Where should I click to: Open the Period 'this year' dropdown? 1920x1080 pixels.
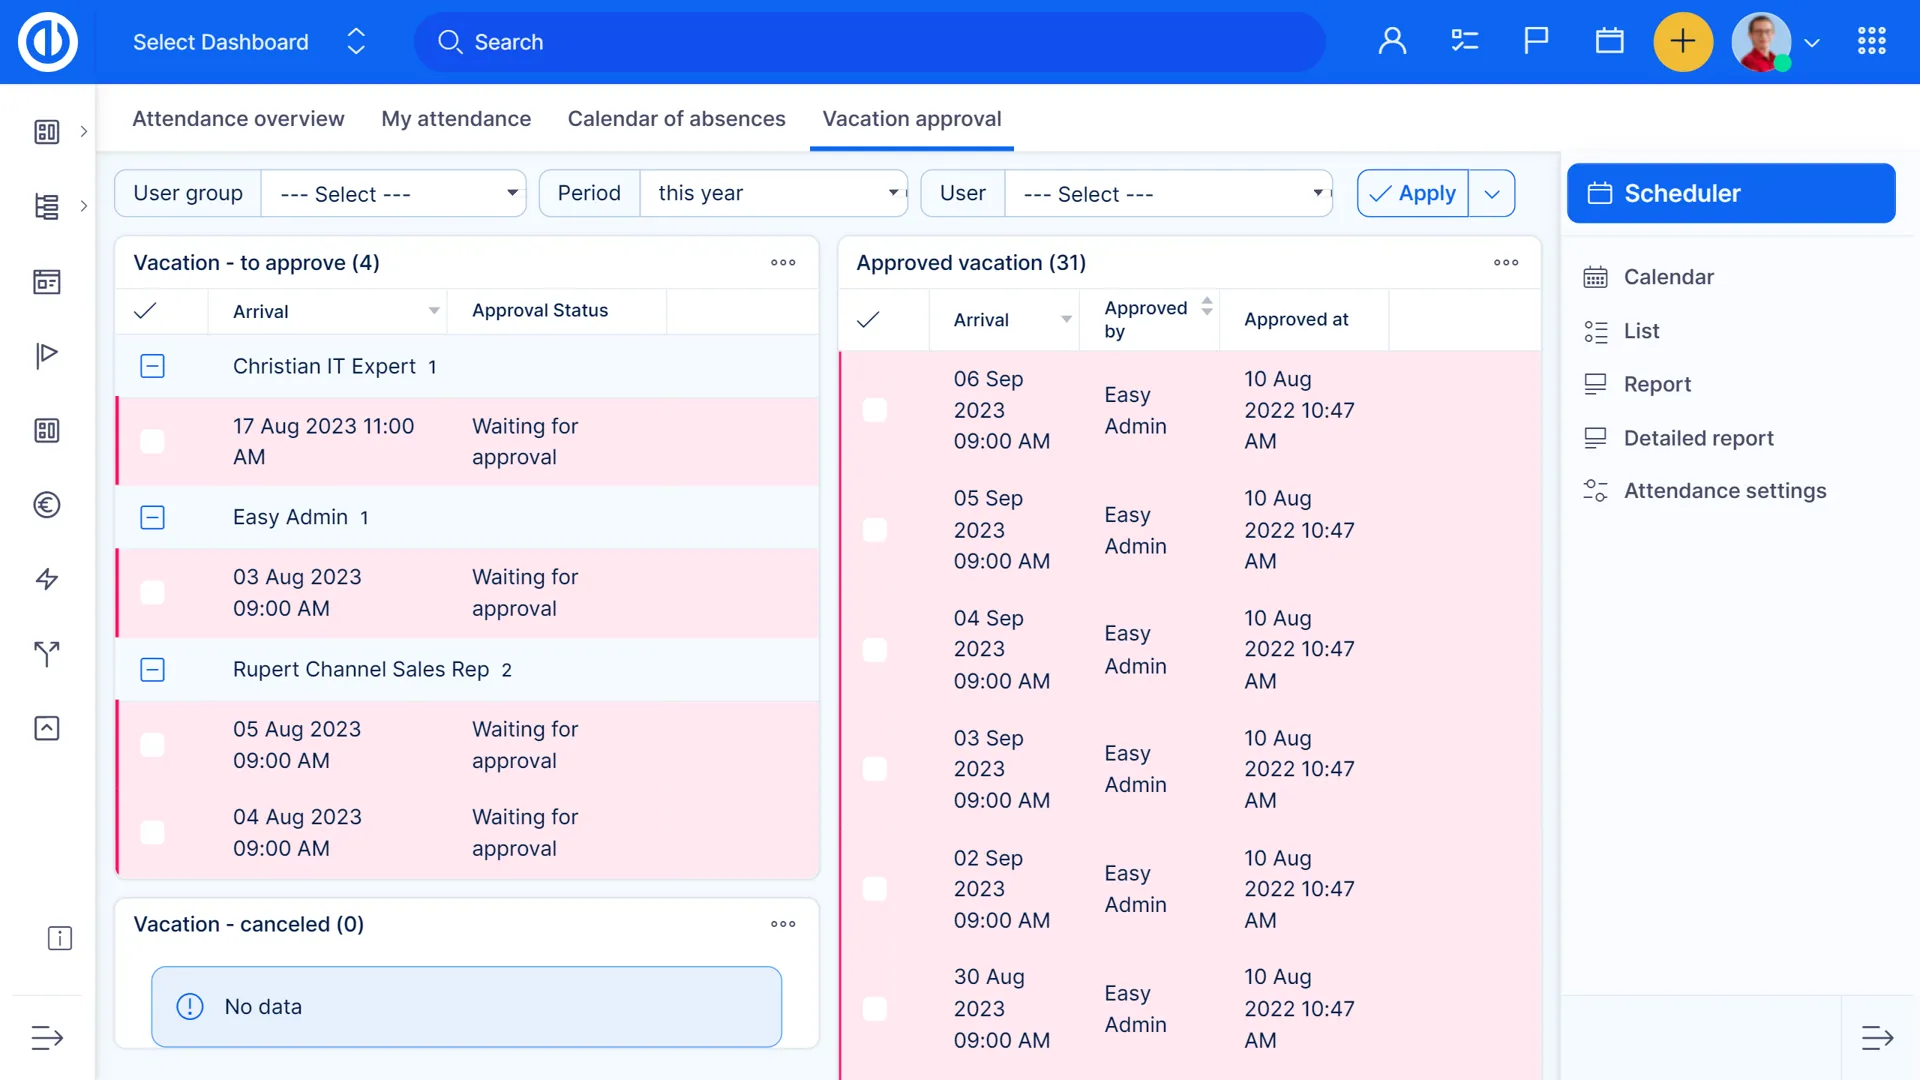click(x=773, y=193)
